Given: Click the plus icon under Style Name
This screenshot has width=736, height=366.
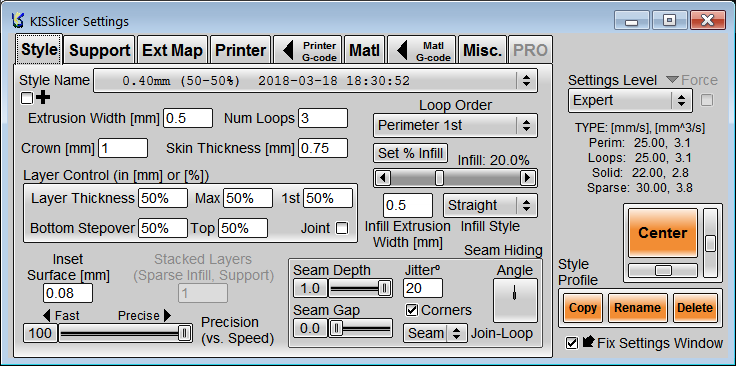Looking at the screenshot, I should [44, 98].
